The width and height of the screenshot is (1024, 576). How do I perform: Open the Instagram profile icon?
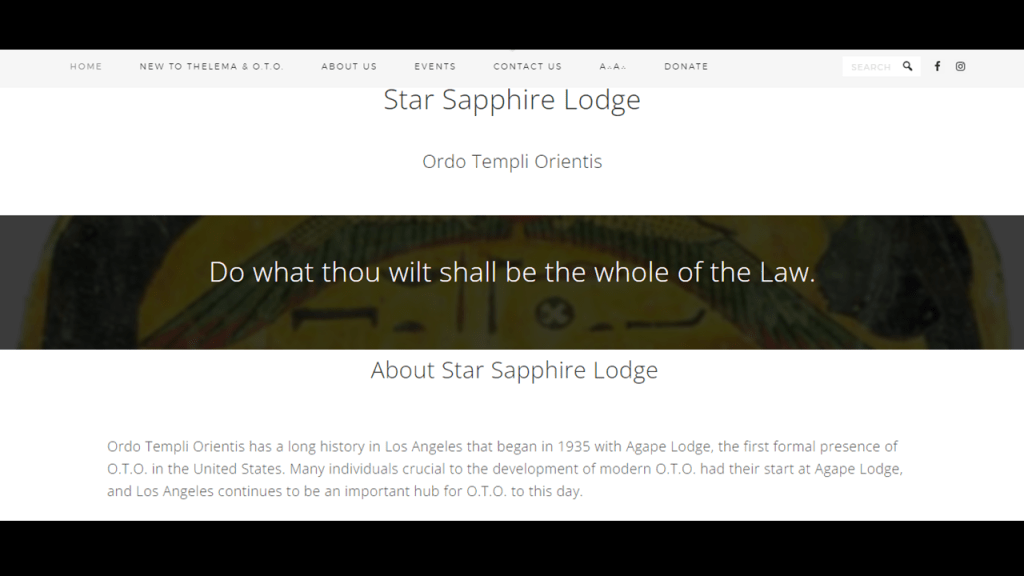click(960, 67)
